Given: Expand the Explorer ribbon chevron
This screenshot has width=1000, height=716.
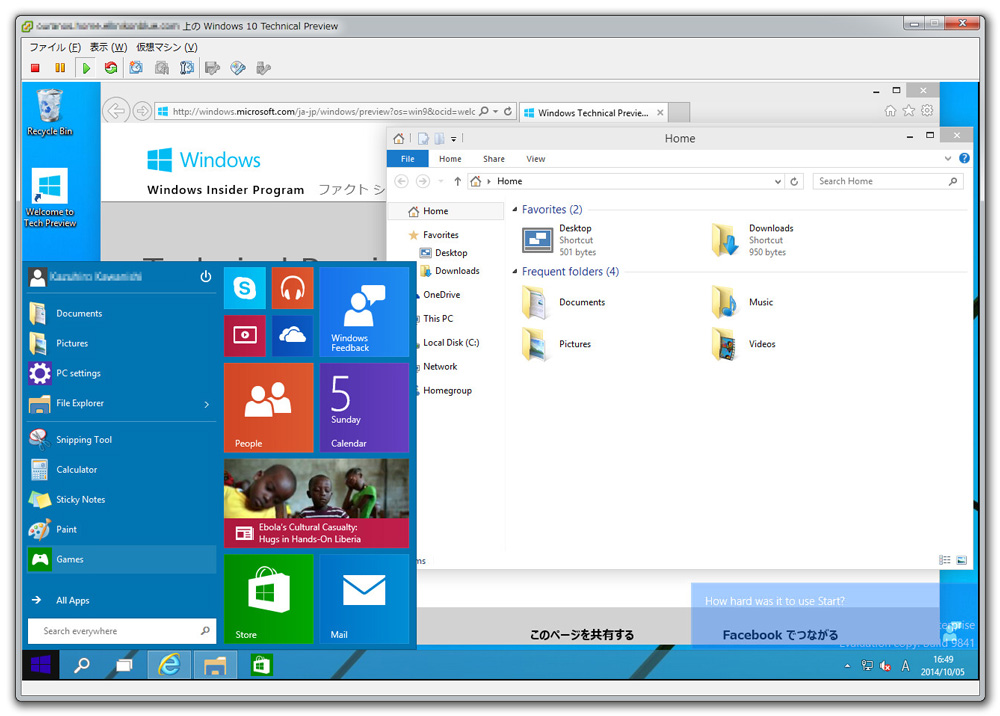Looking at the screenshot, I should point(948,158).
